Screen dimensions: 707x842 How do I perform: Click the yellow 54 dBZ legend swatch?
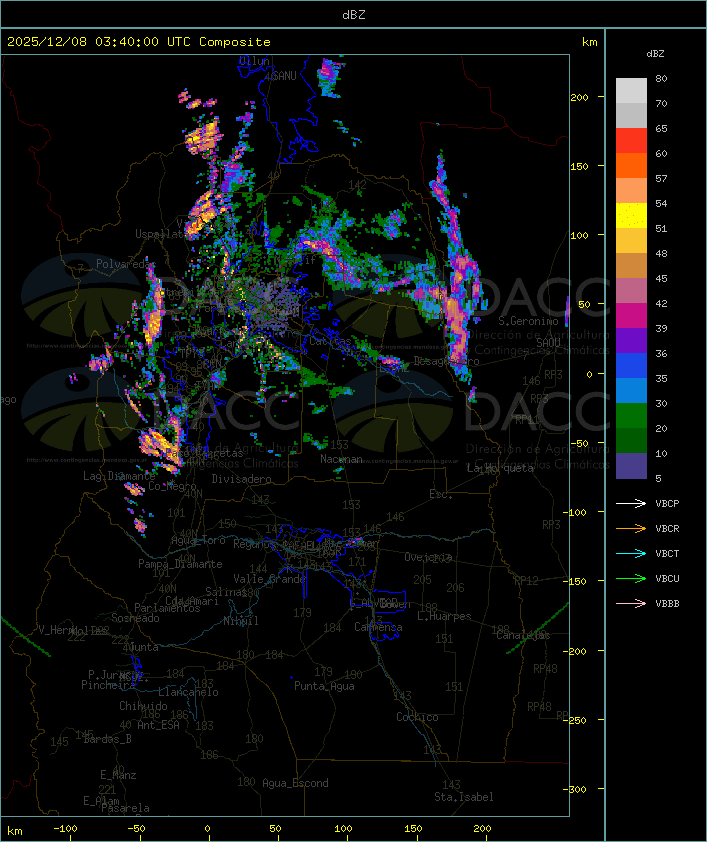point(631,215)
